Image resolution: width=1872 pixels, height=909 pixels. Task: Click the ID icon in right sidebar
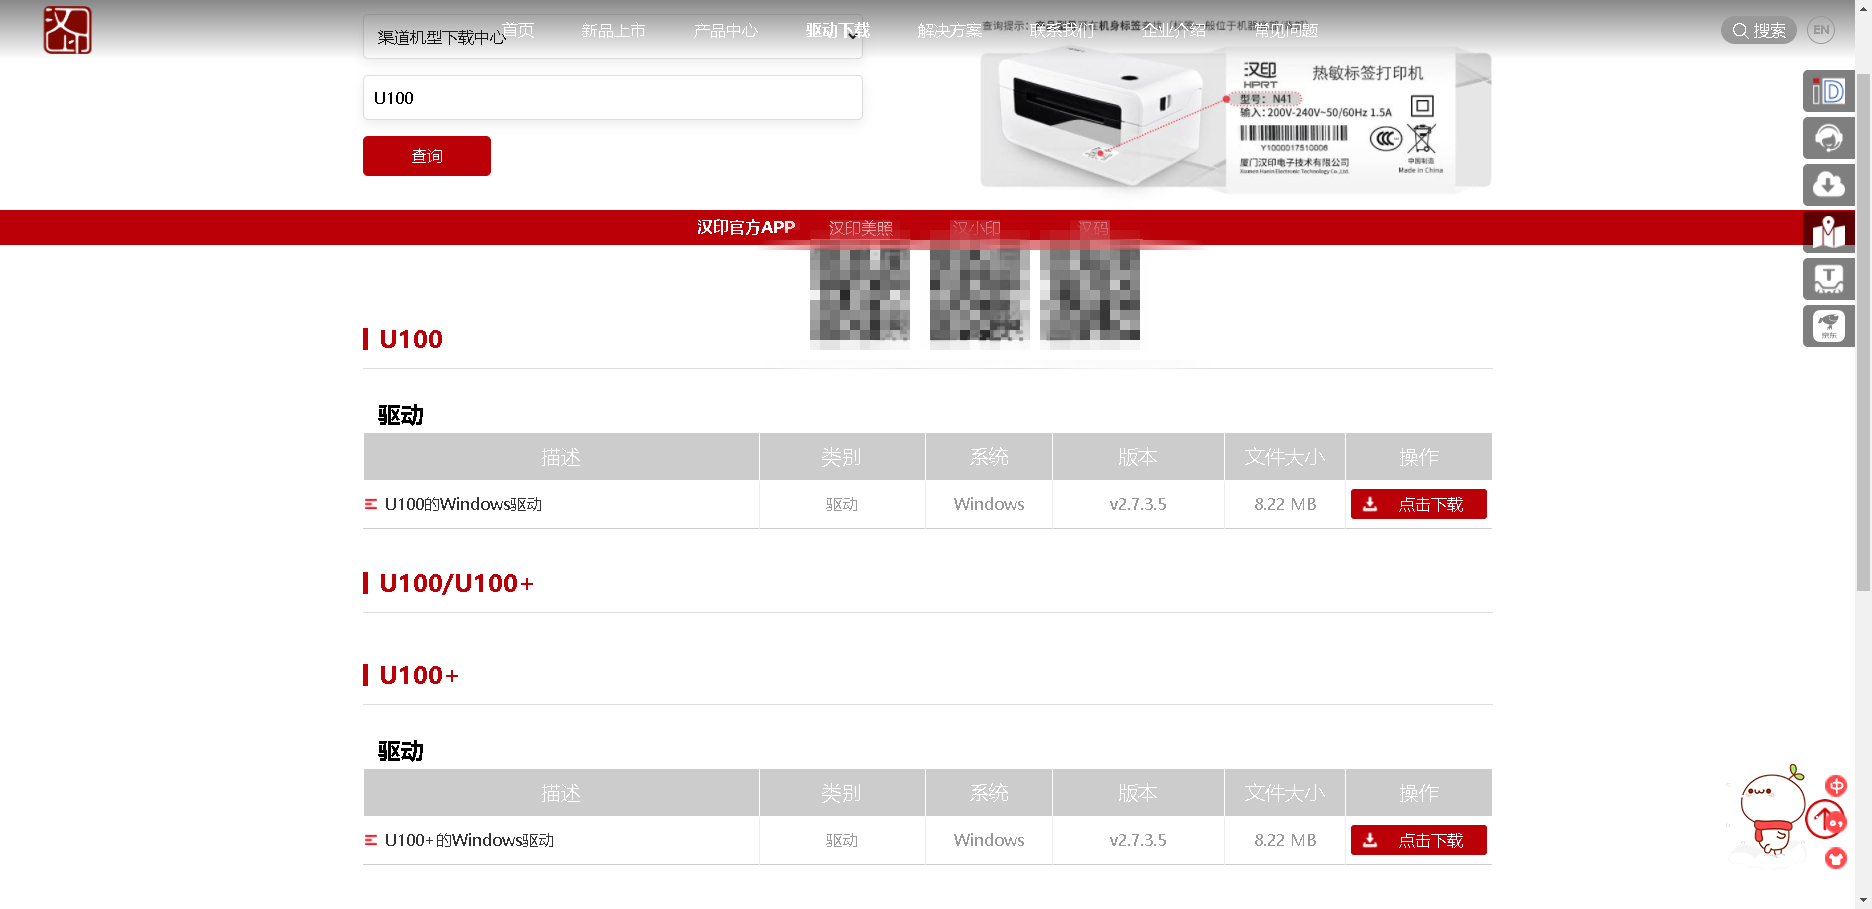(1828, 91)
